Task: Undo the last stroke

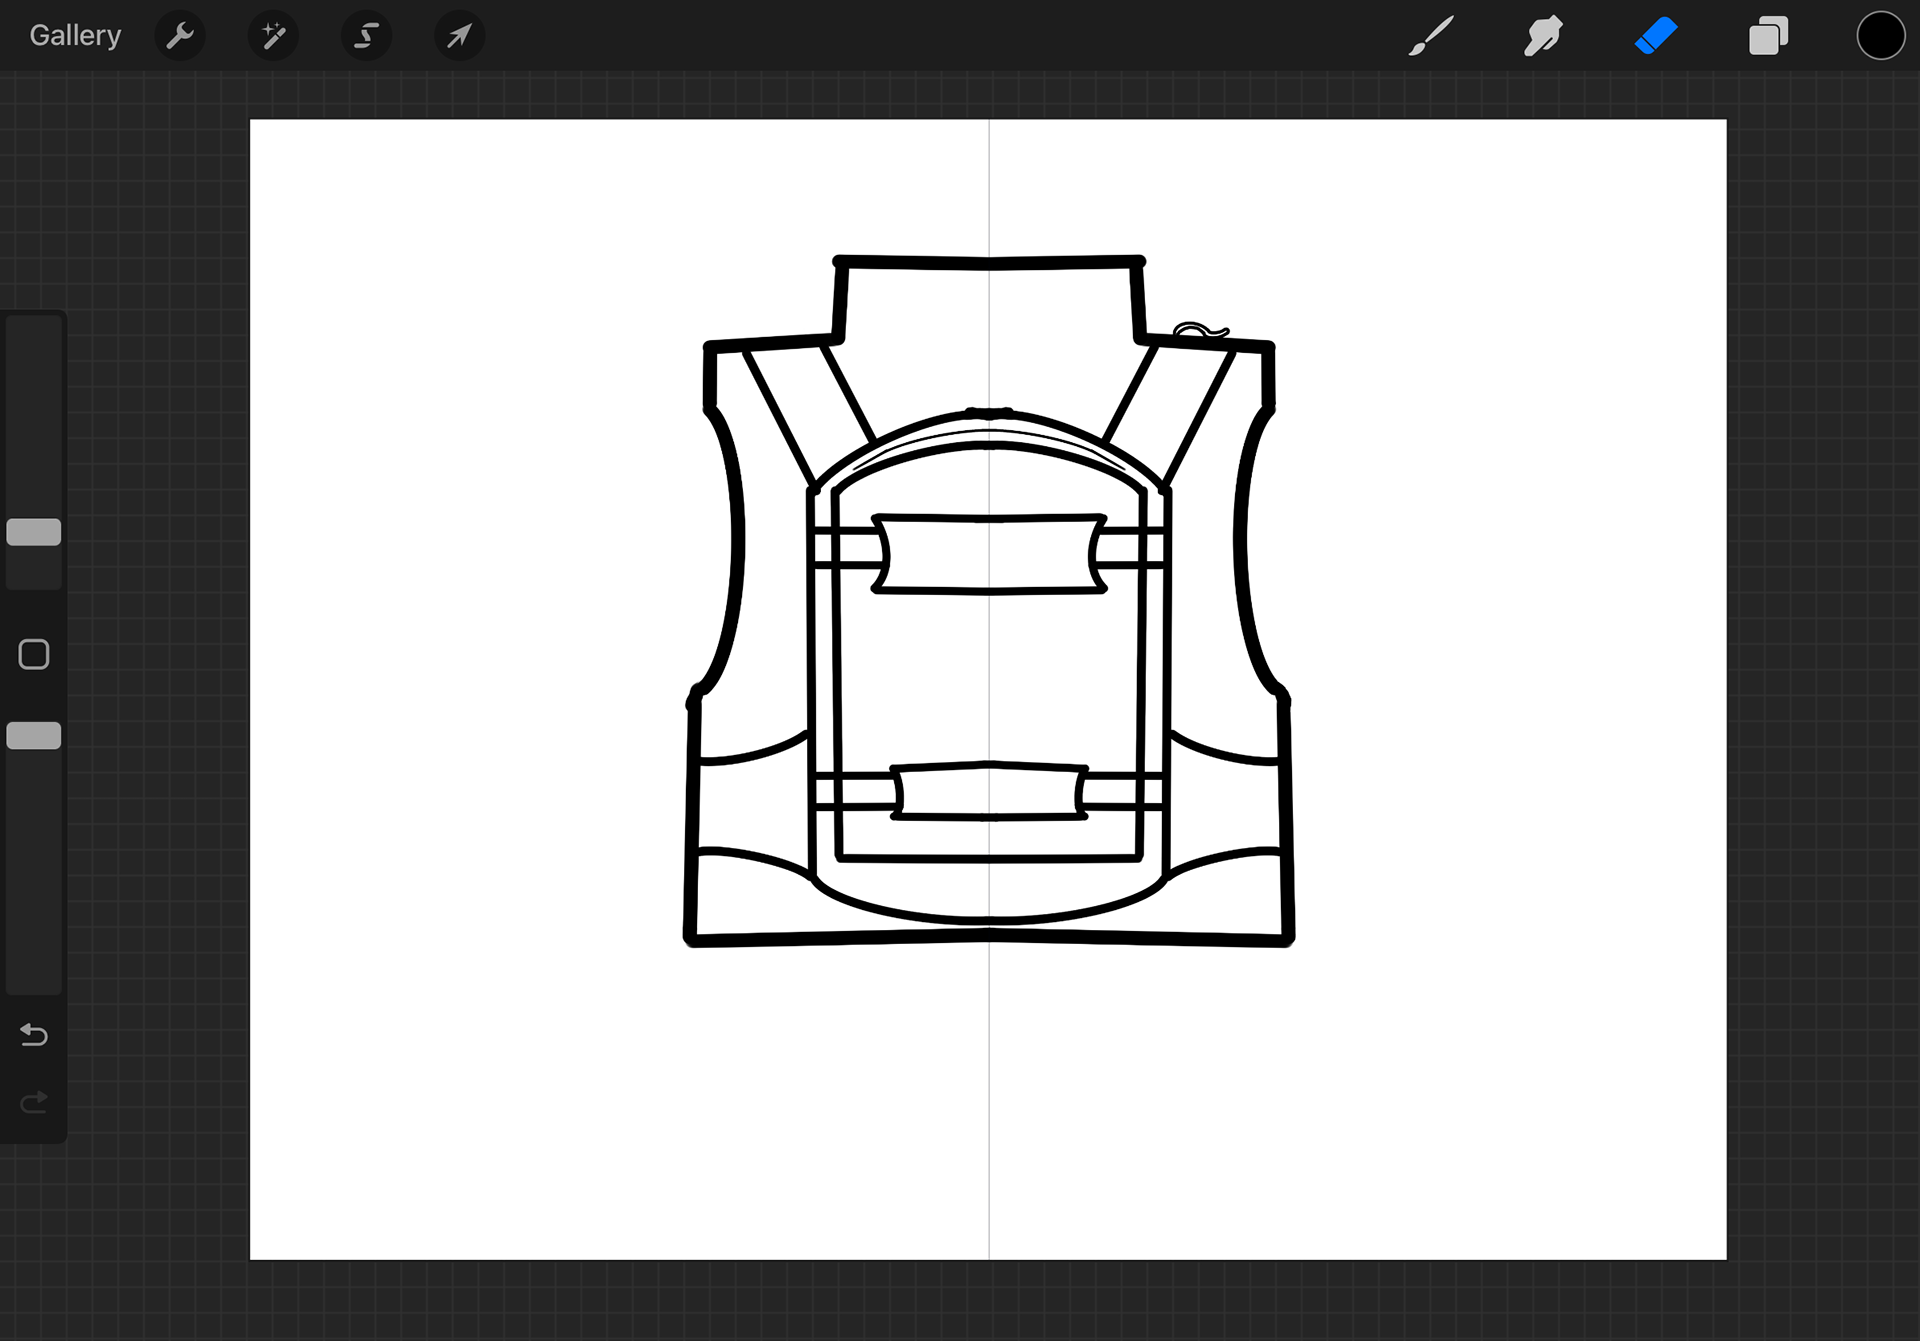Action: click(x=34, y=1034)
